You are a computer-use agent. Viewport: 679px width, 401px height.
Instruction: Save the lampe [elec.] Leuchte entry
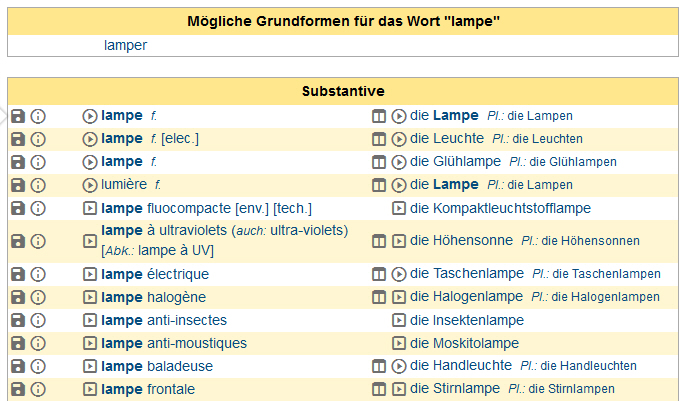point(18,139)
